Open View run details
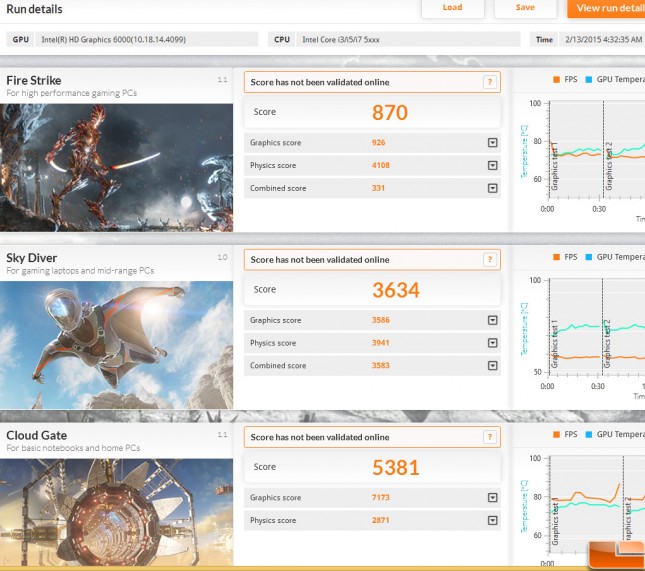 [x=606, y=8]
